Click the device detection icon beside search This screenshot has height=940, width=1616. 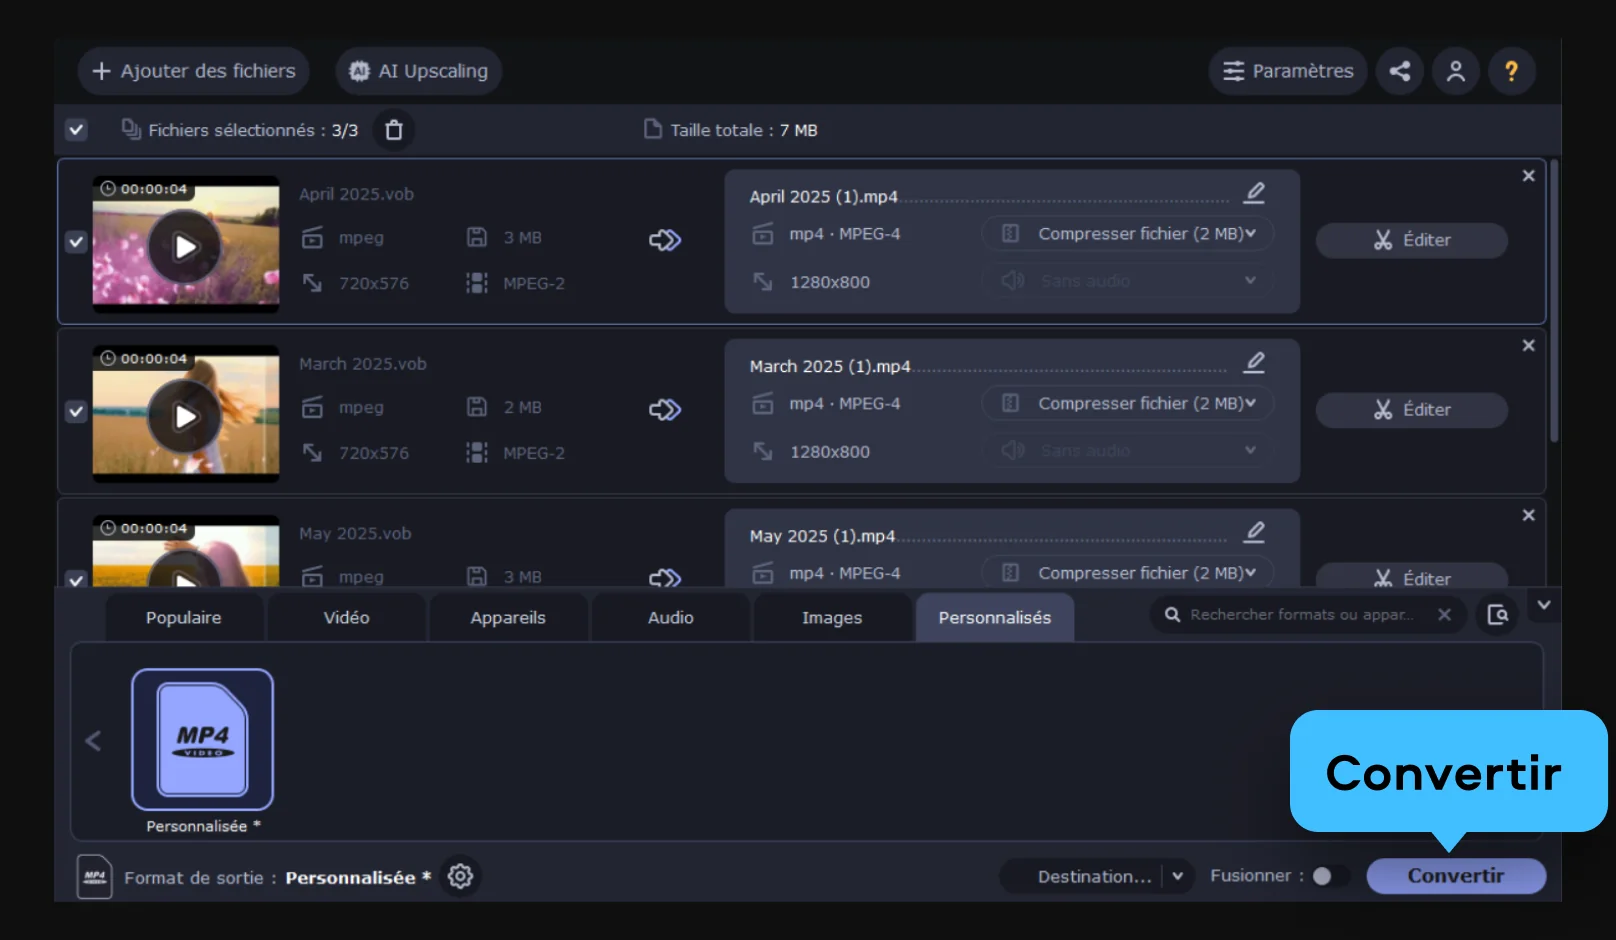tap(1497, 615)
